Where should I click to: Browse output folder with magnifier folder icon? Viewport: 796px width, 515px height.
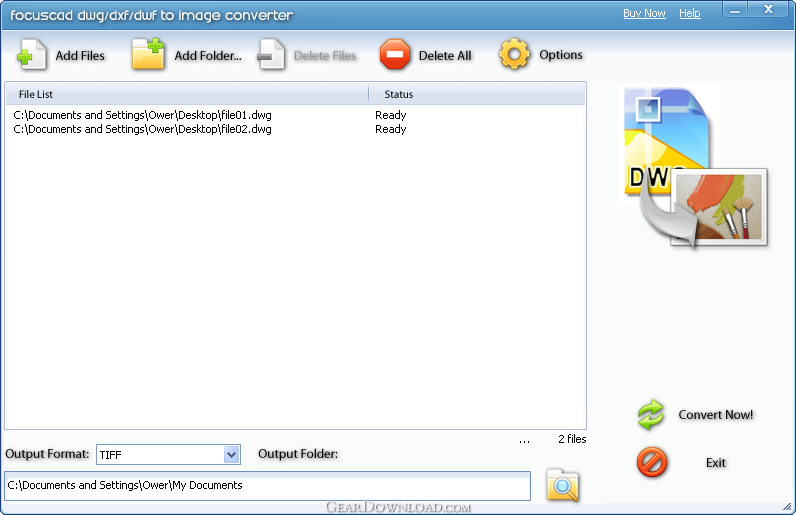point(562,486)
